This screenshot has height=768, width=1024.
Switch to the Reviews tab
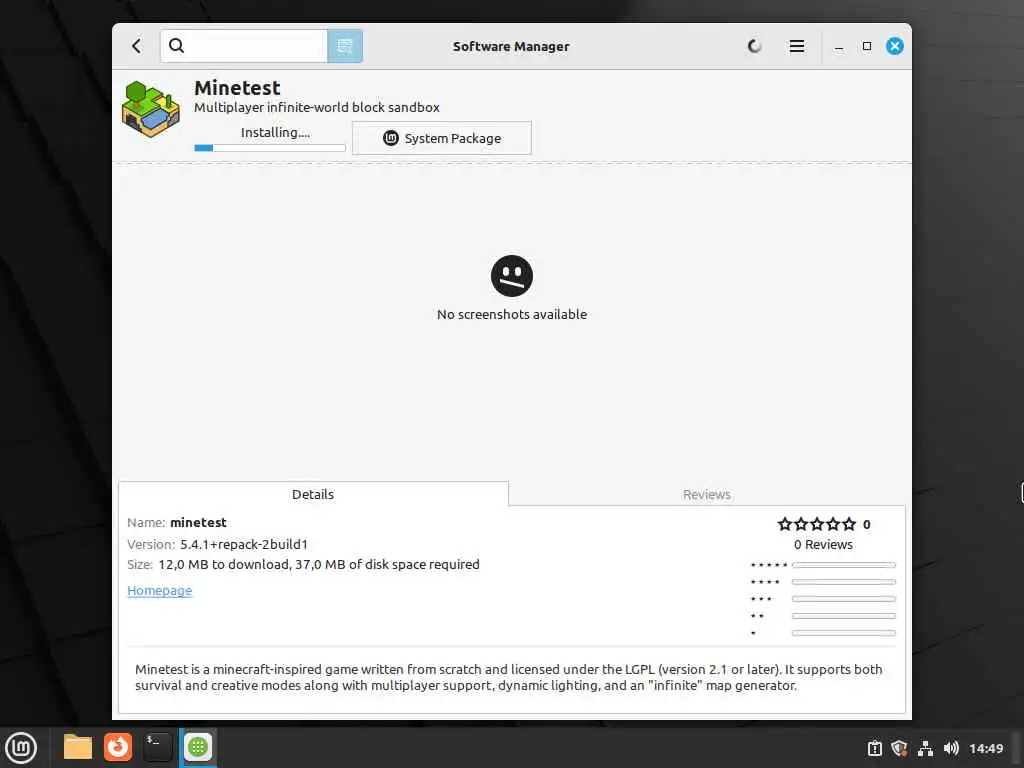[x=707, y=494]
